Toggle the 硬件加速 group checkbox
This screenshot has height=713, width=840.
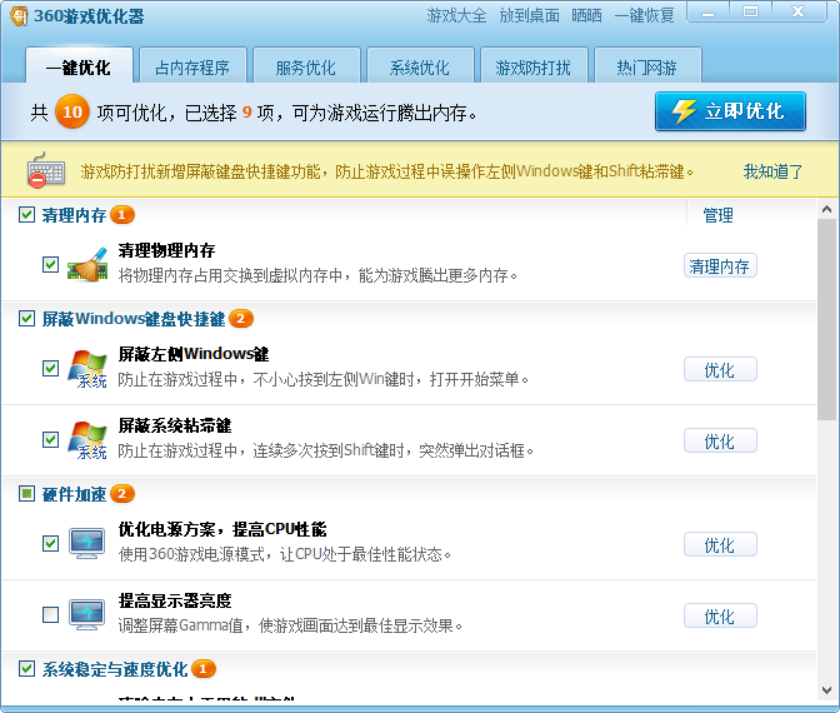click(27, 494)
